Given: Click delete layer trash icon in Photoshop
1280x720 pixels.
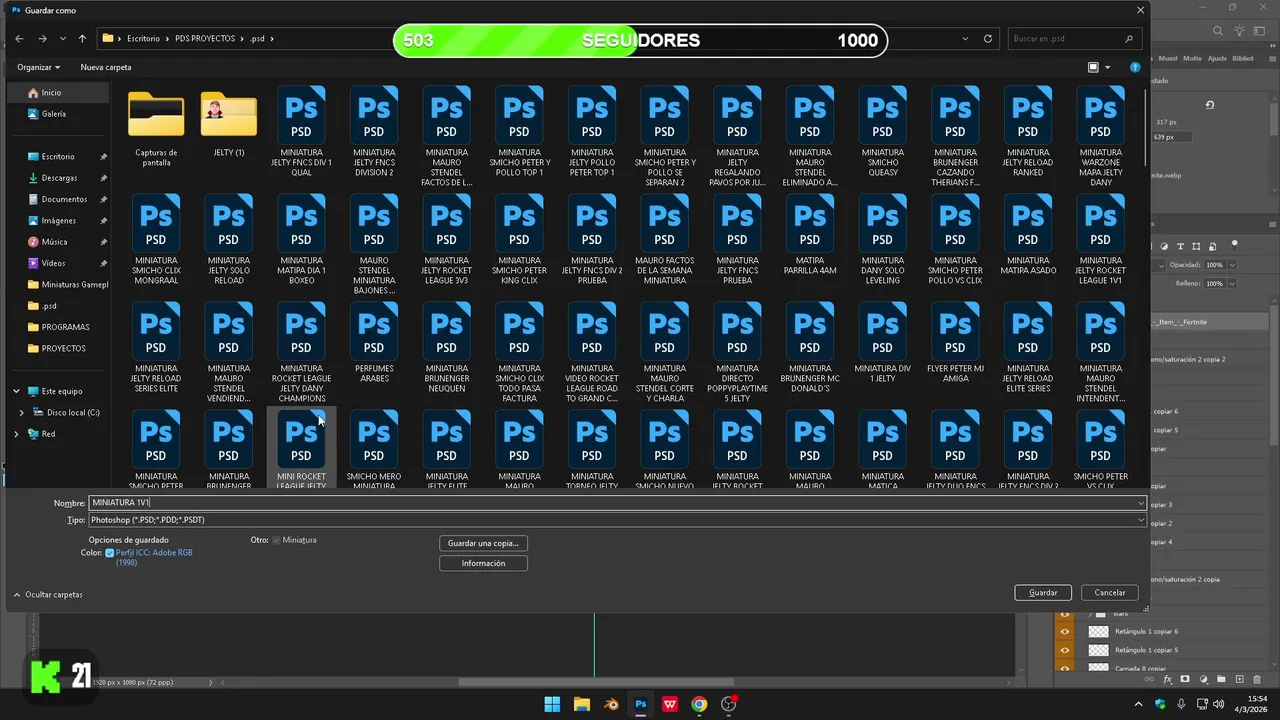Looking at the screenshot, I should tap(1258, 679).
